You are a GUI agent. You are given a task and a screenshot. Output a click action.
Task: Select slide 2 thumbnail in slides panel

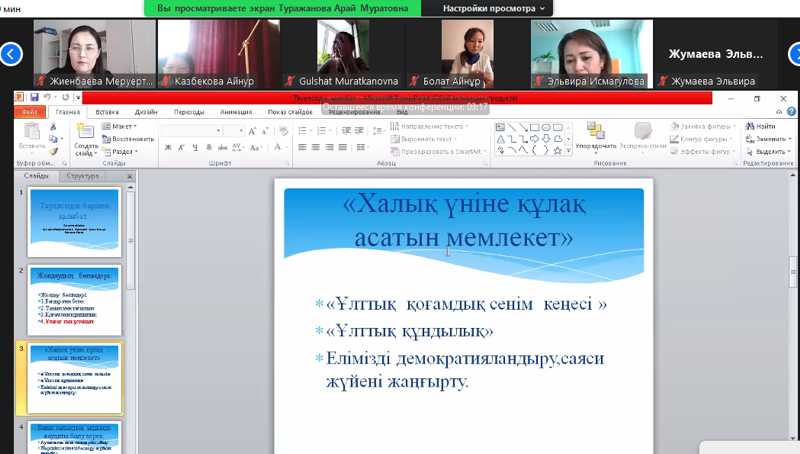click(x=74, y=300)
